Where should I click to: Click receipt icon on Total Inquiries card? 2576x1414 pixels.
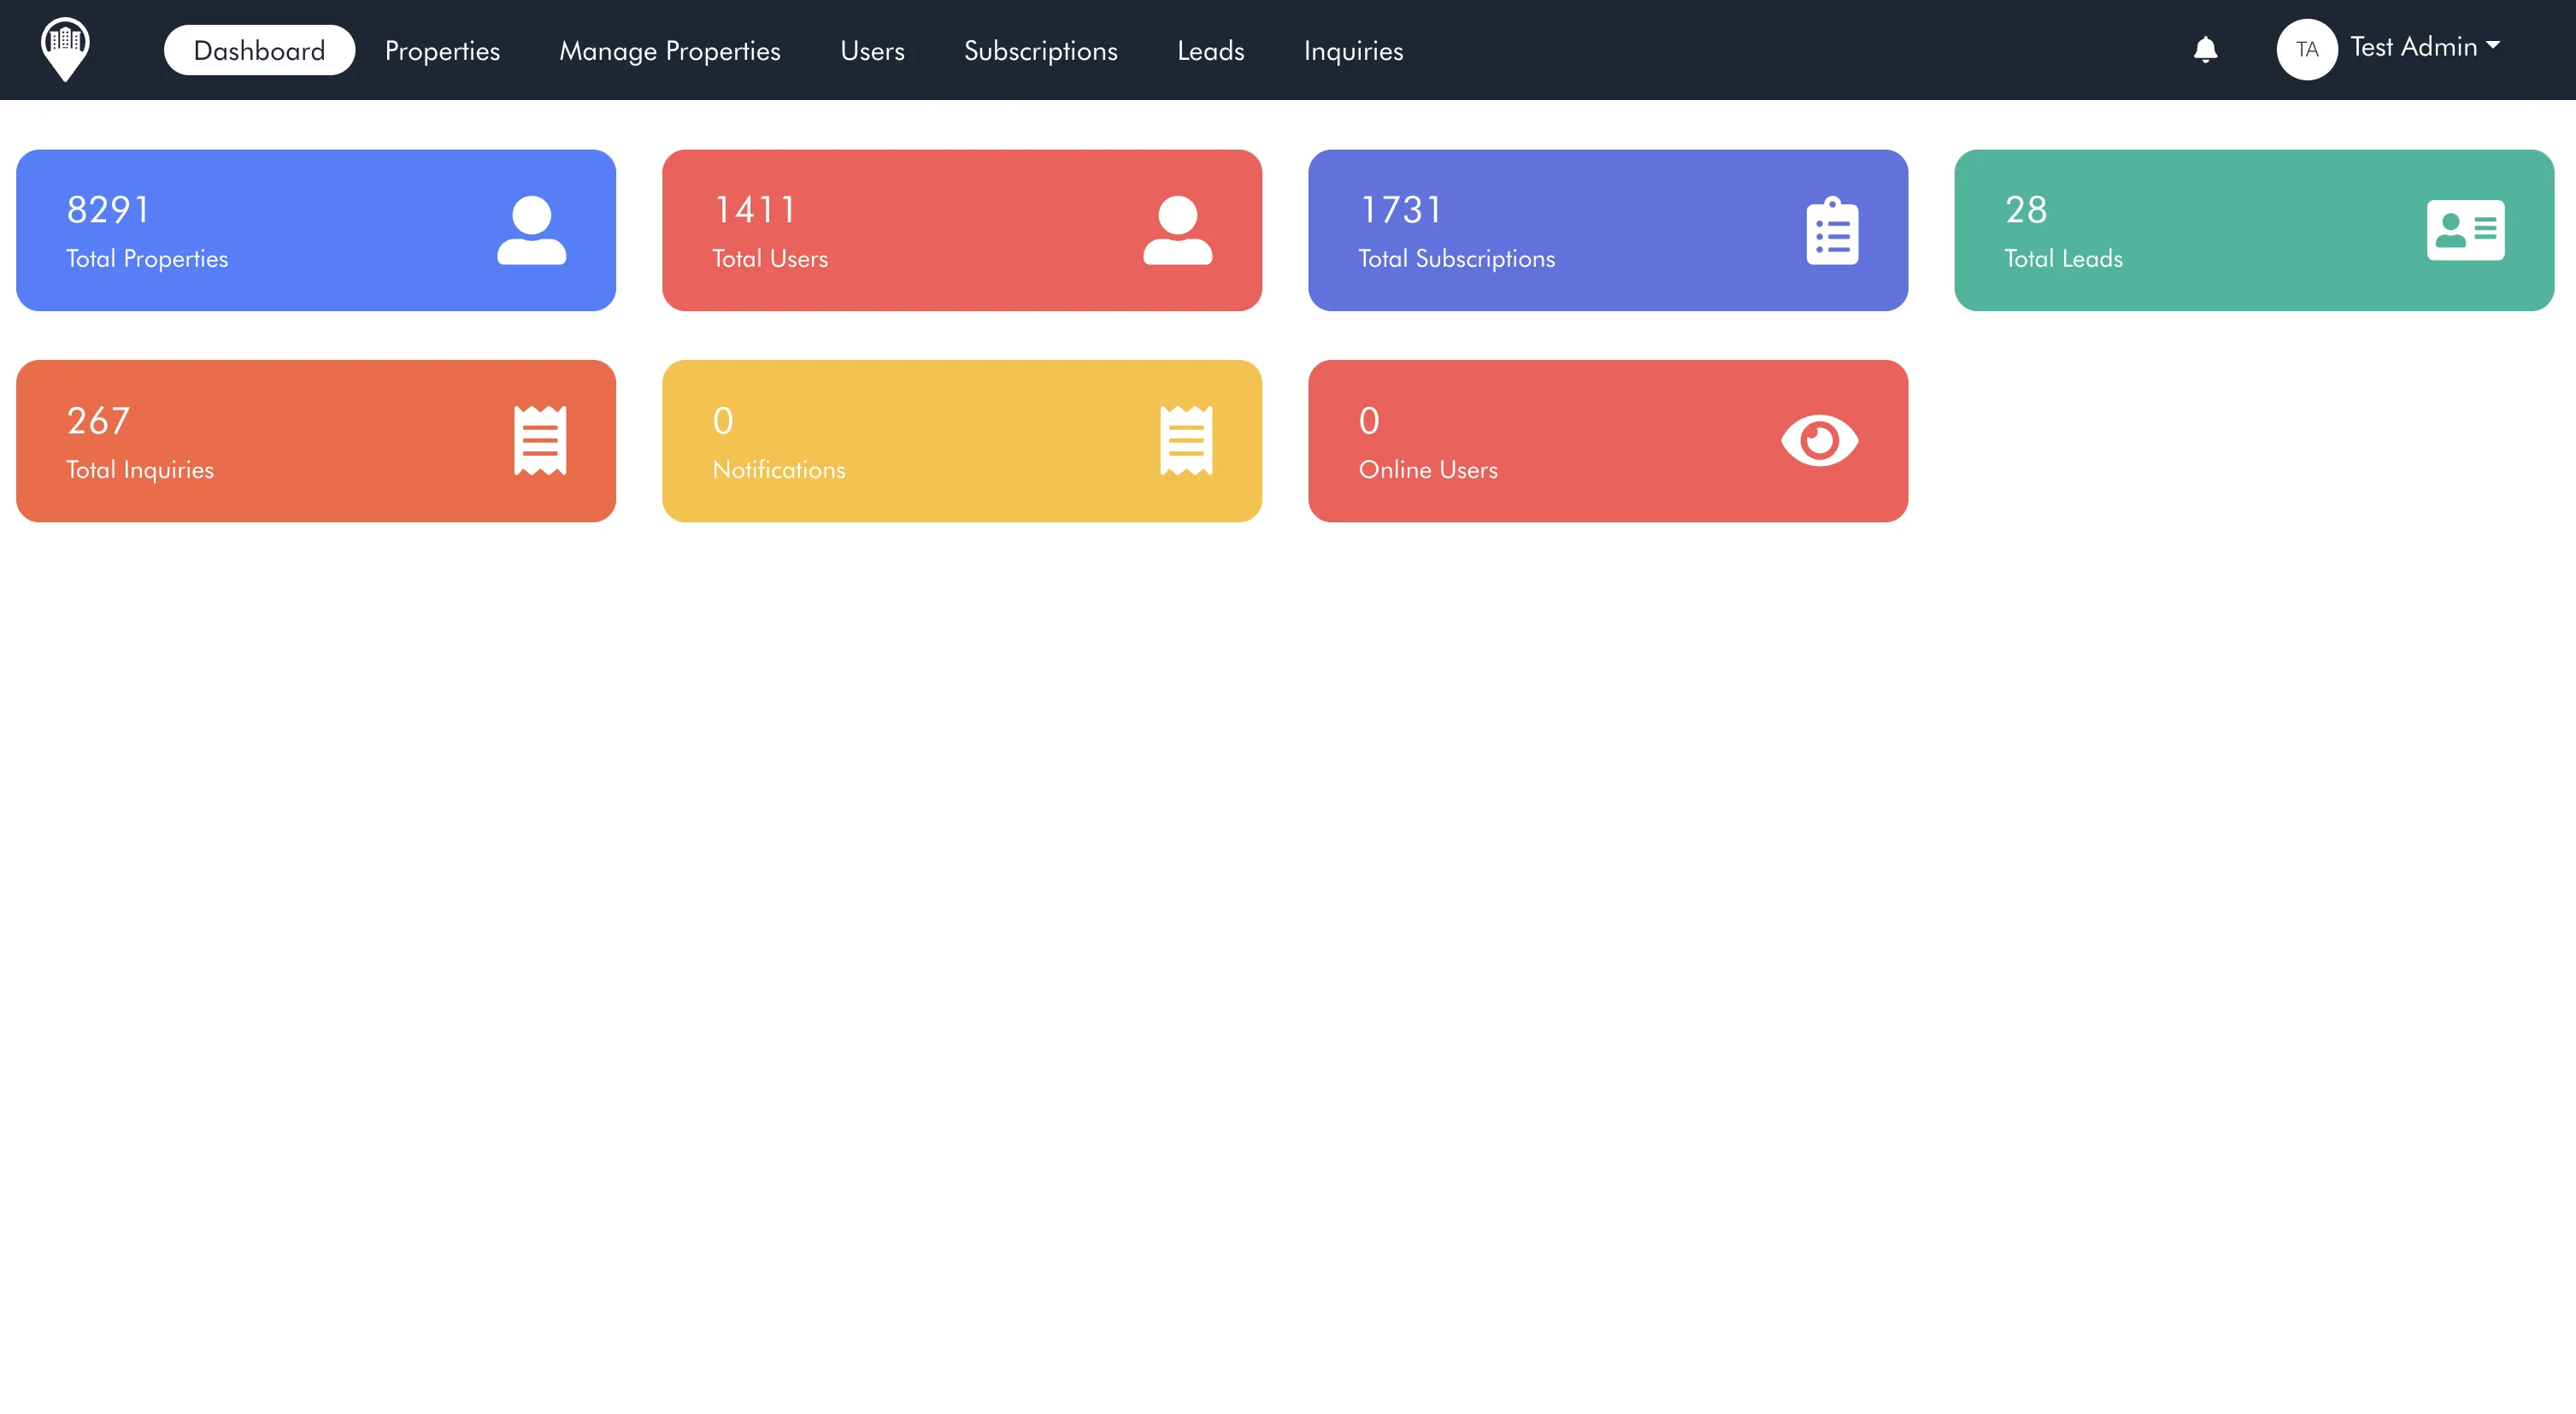(540, 440)
